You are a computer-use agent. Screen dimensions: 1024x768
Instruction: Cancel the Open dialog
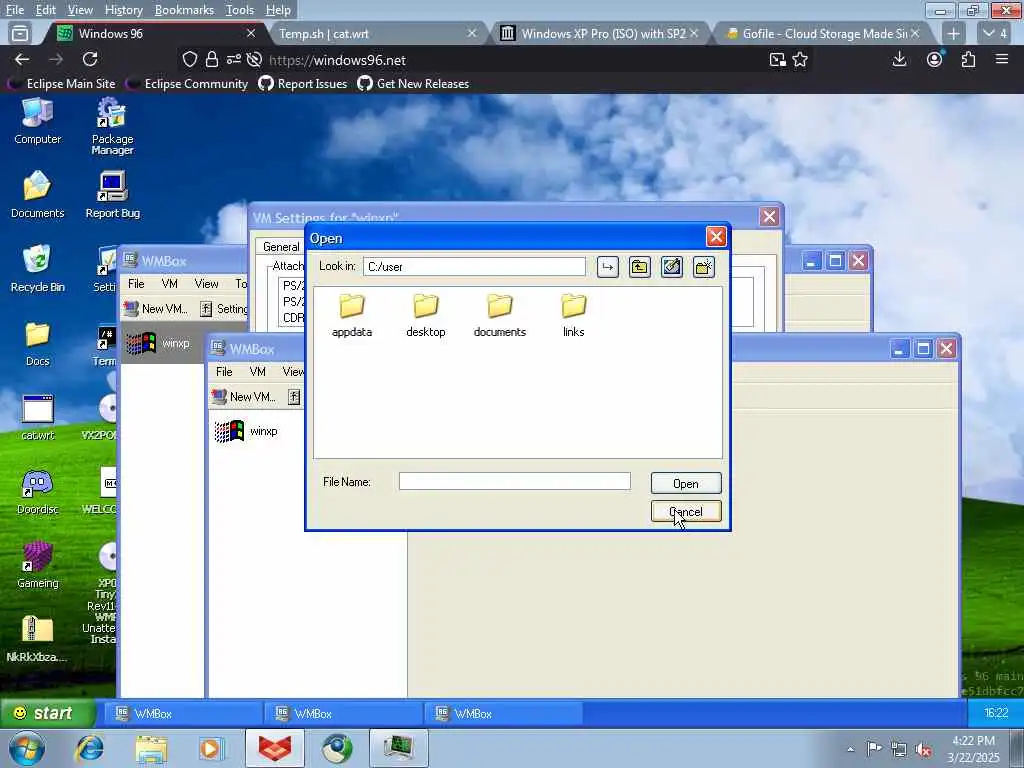[x=686, y=511]
